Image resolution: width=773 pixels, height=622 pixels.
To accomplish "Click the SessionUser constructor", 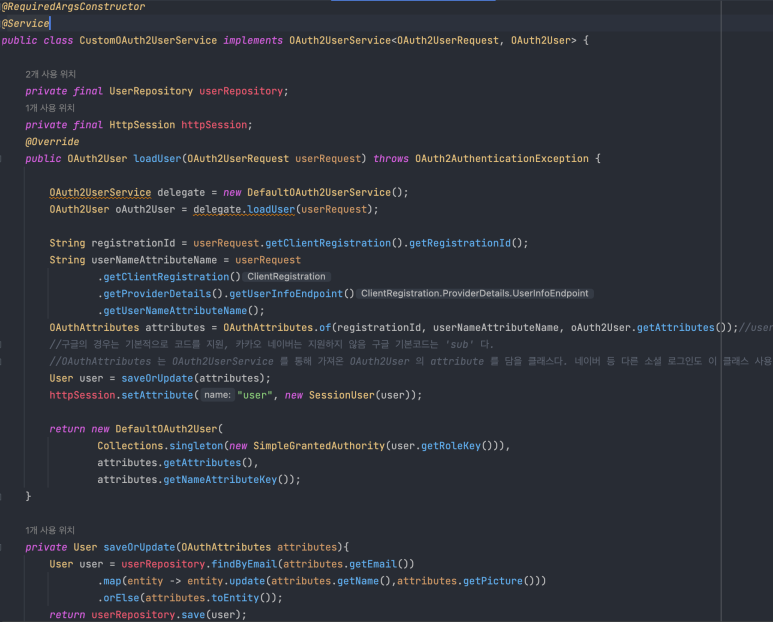I will pyautogui.click(x=342, y=395).
